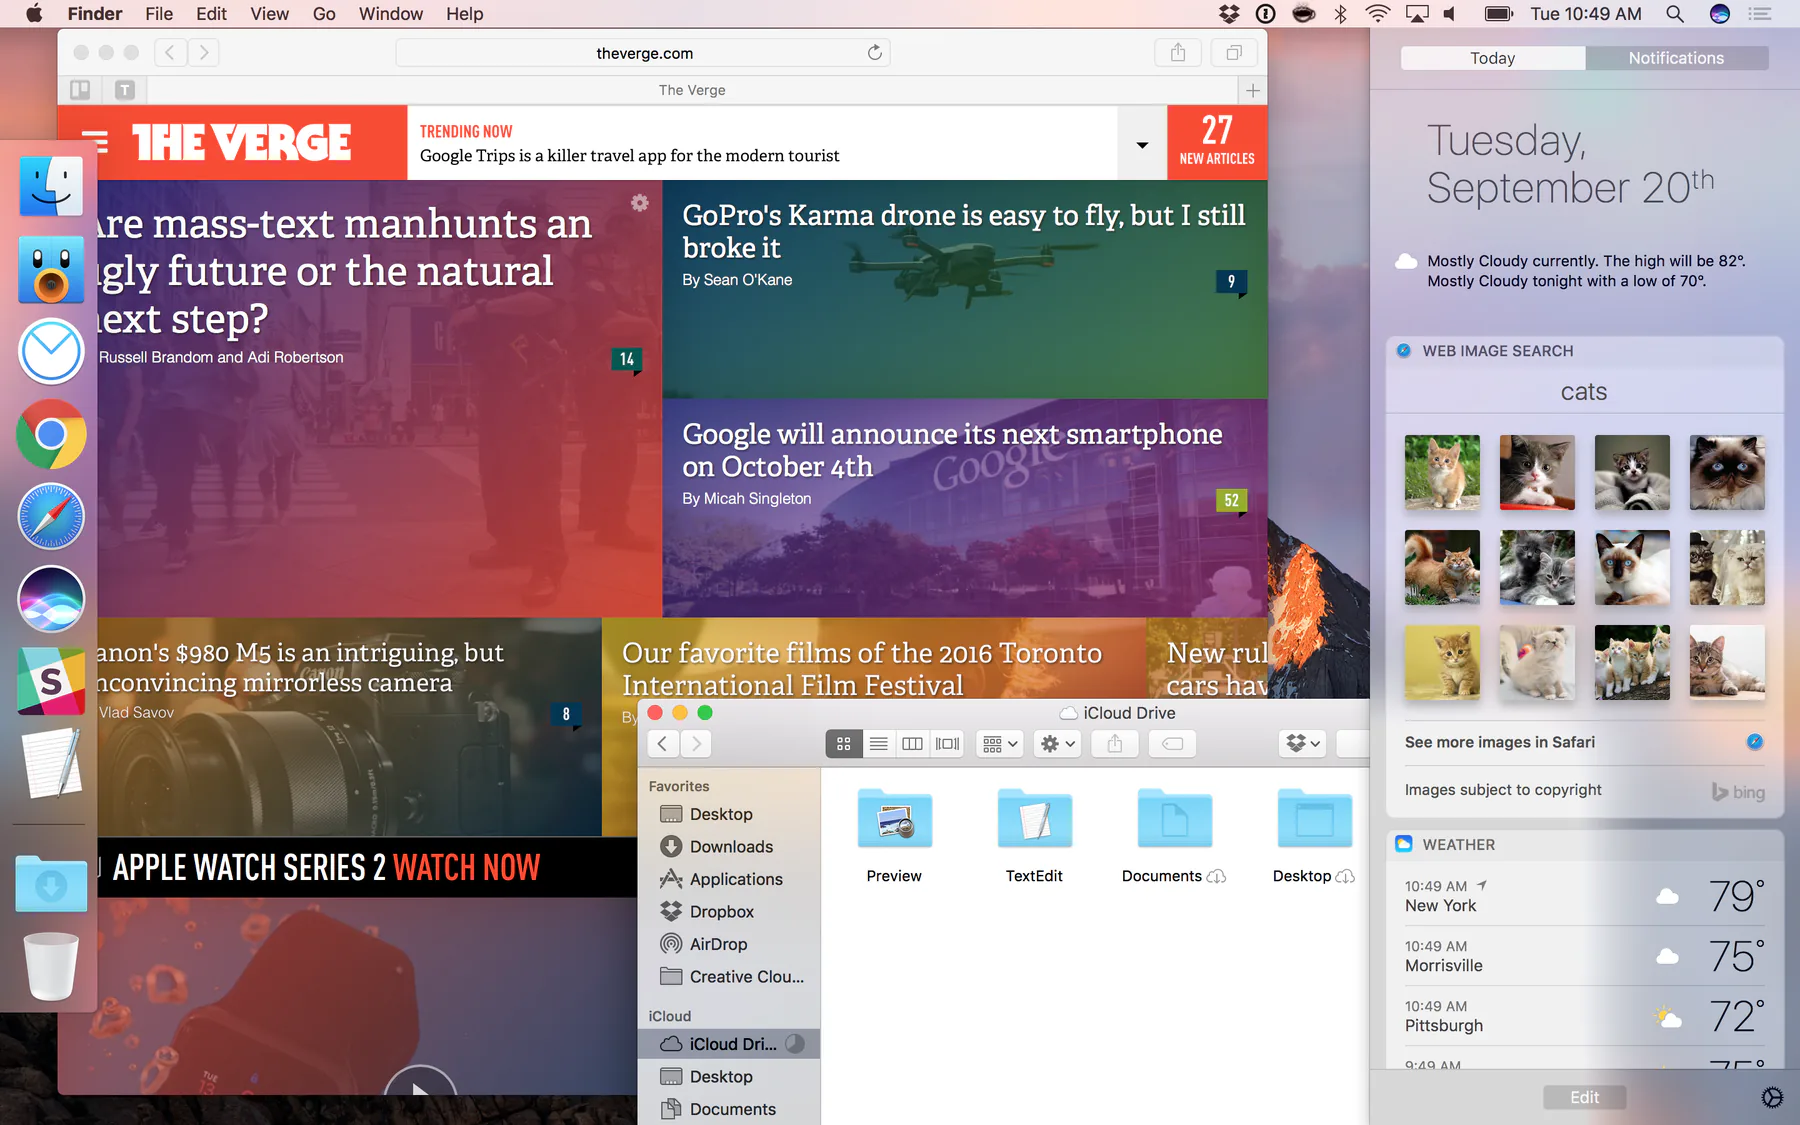Viewport: 1800px width, 1125px height.
Task: Click the Trash in the Dock
Action: [51, 966]
